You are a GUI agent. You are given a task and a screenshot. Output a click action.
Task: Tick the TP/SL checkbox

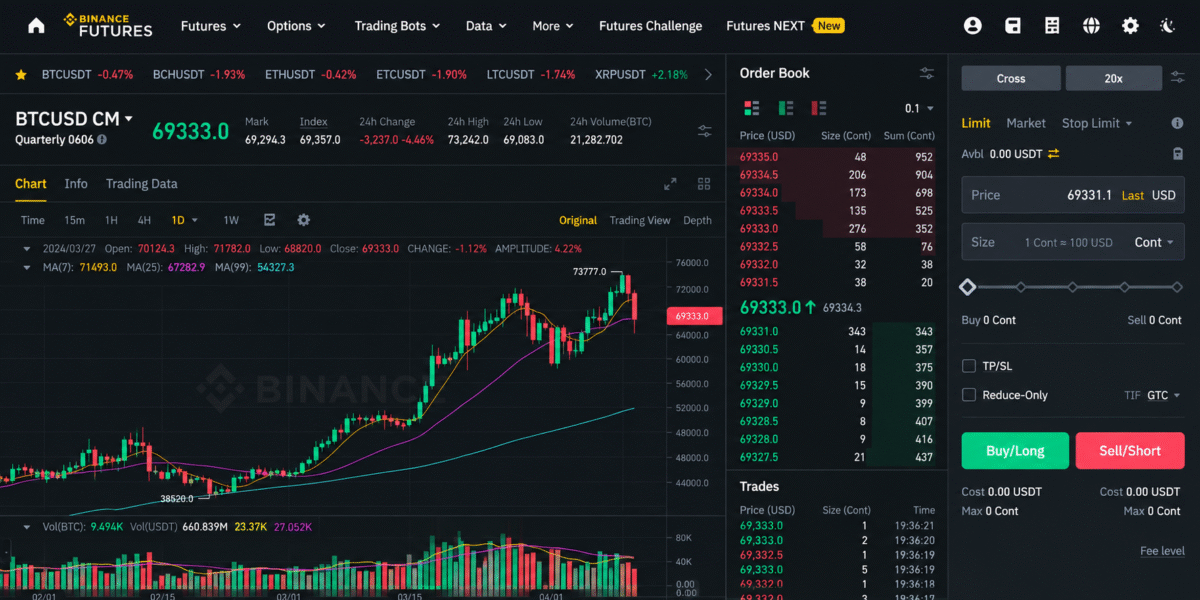968,366
